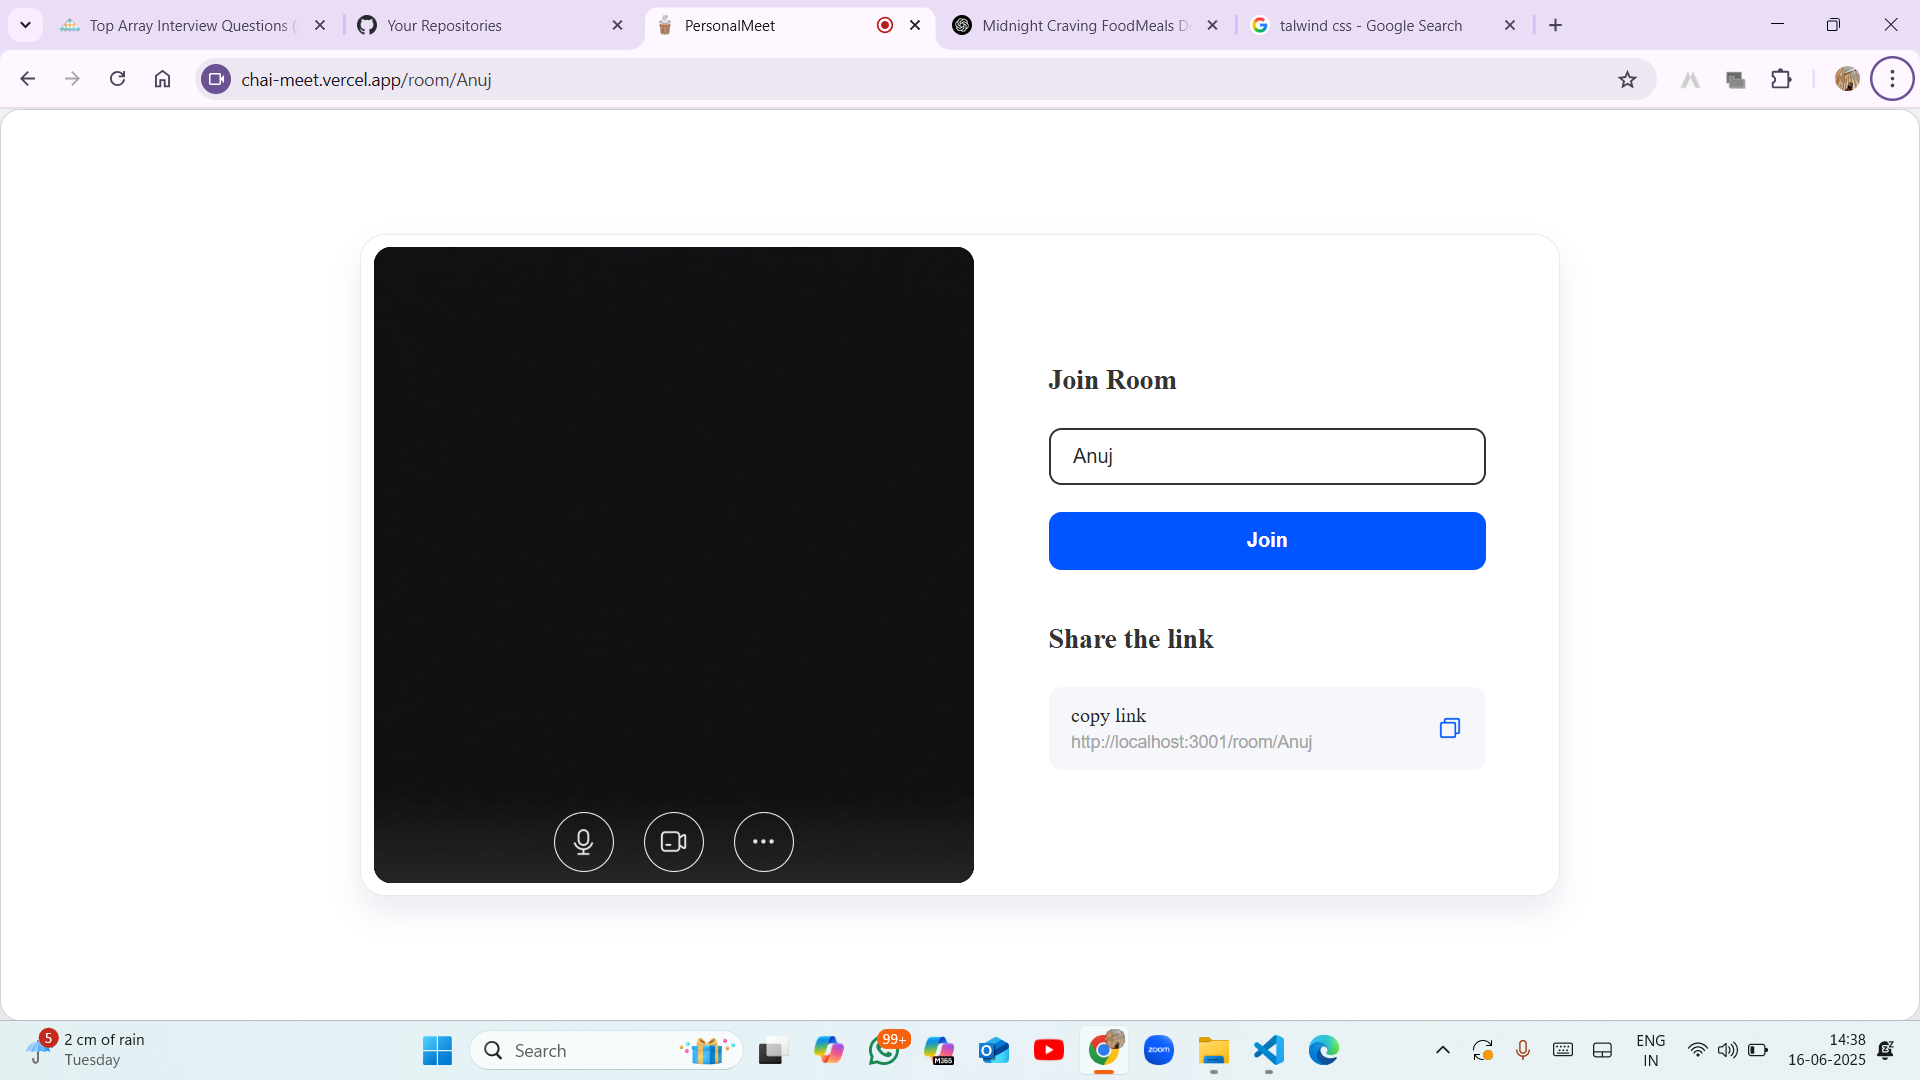This screenshot has height=1080, width=1920.
Task: Open the tab search dropdown
Action: (x=26, y=26)
